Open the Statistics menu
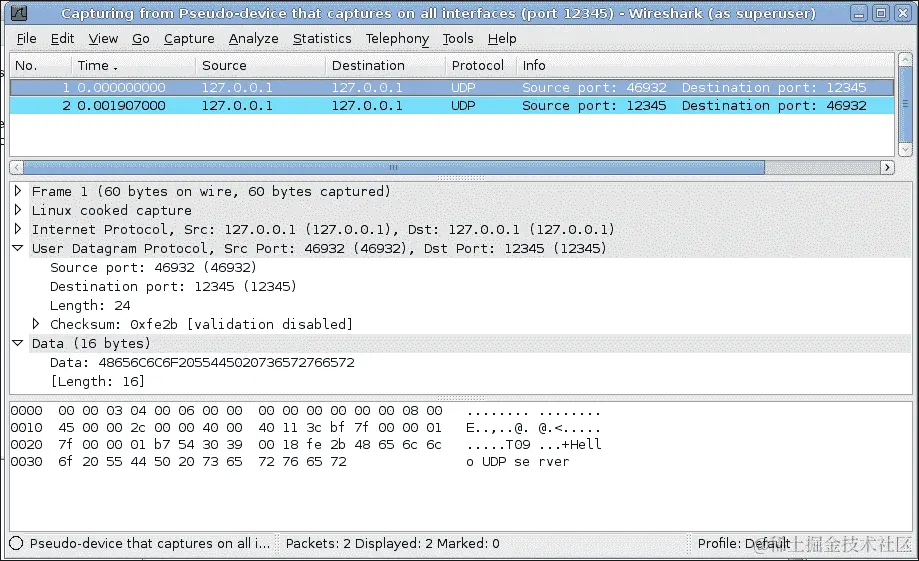The image size is (919, 561). [322, 39]
